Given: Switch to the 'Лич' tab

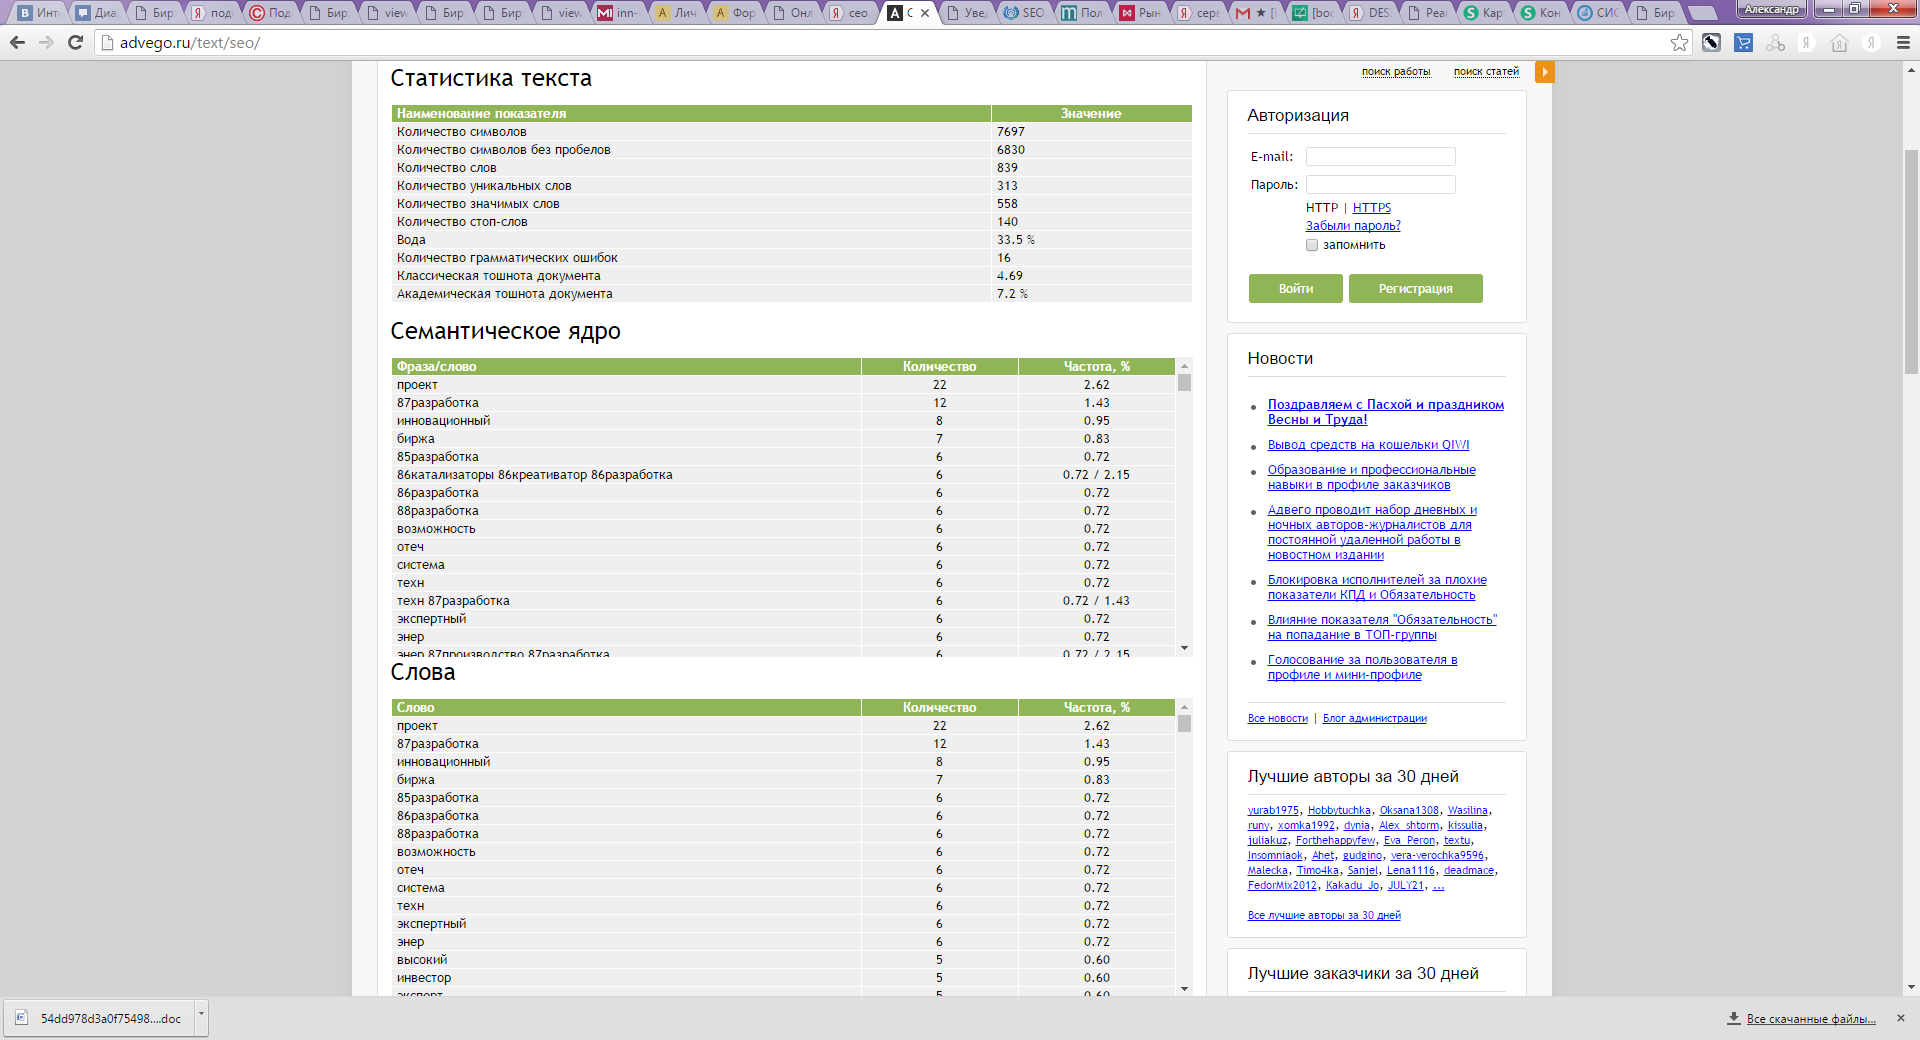Looking at the screenshot, I should click(x=676, y=13).
